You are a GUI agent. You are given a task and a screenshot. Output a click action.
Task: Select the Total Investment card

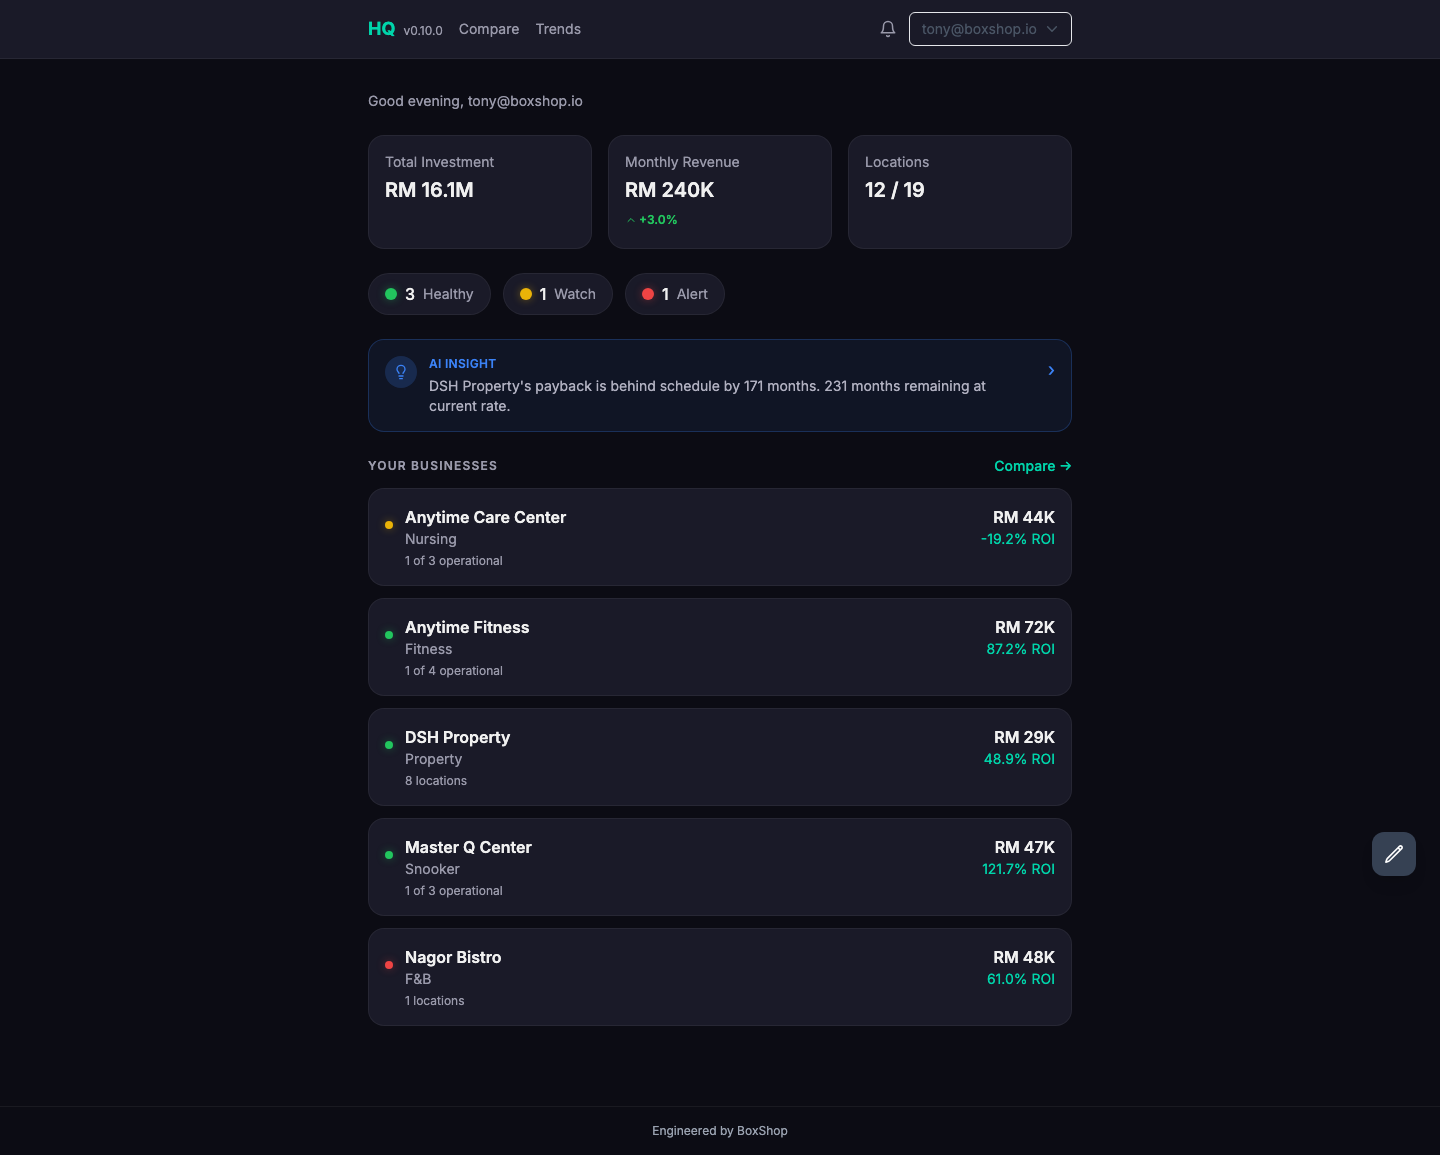480,192
